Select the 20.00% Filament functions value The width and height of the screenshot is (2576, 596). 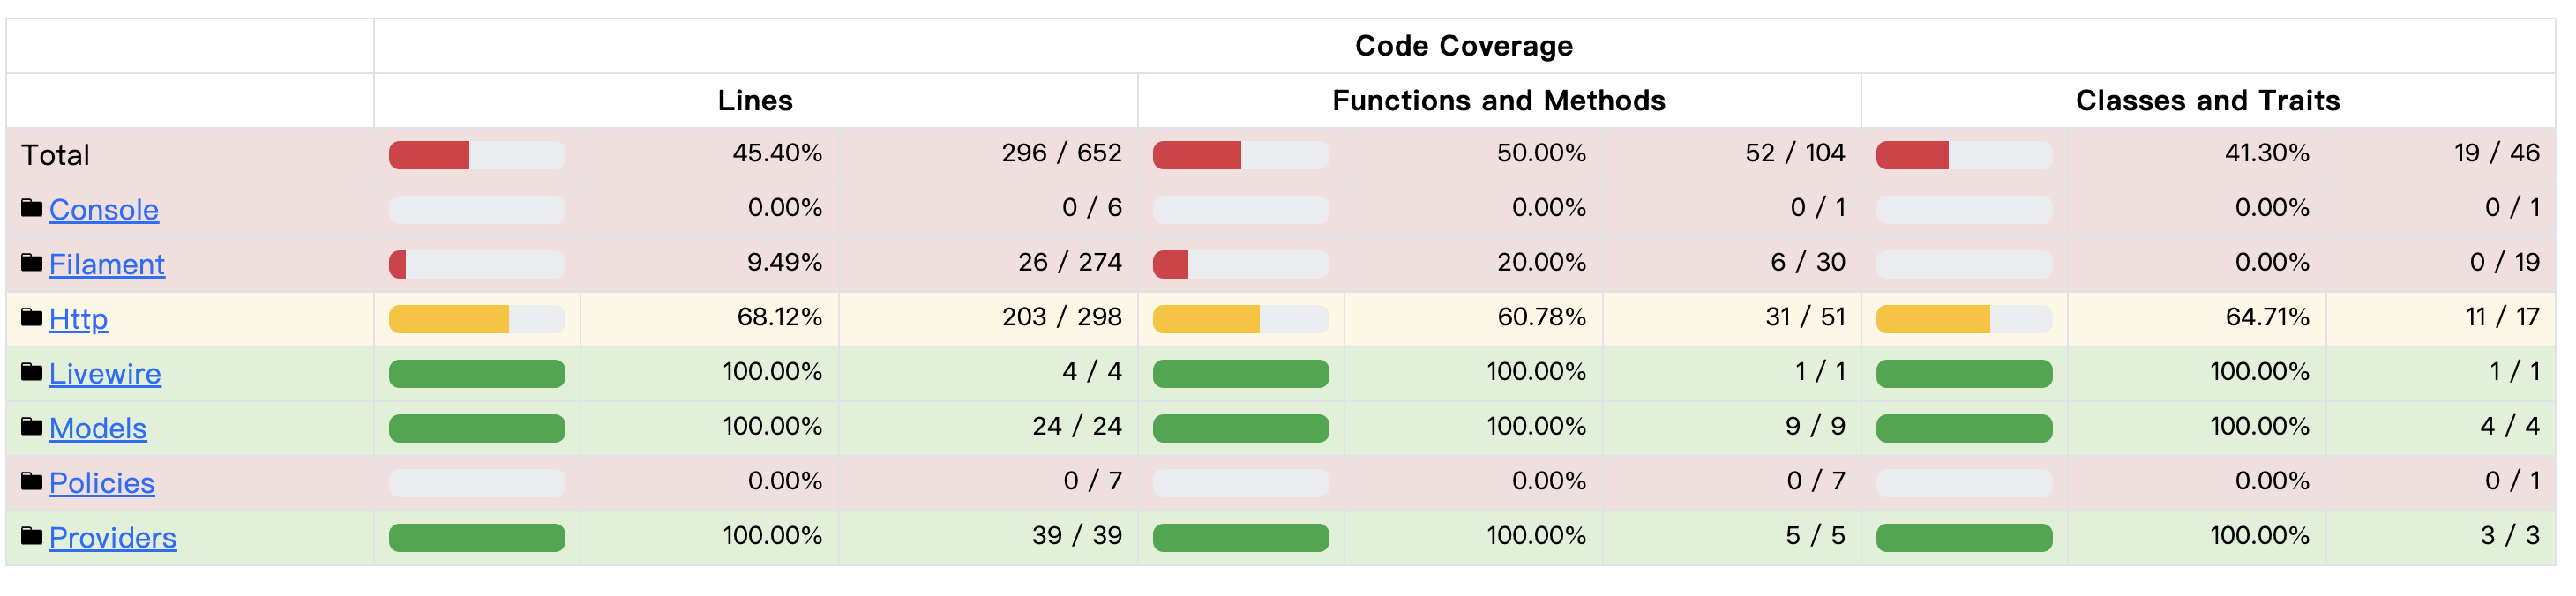click(1541, 262)
